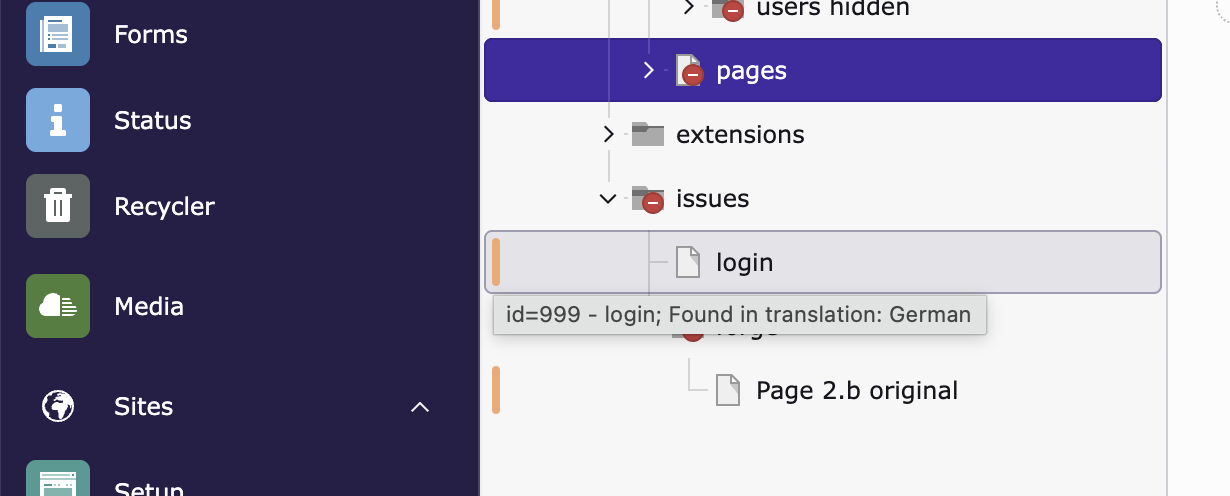Click the issues folder icon
Viewport: 1230px width, 496px height.
click(x=648, y=199)
